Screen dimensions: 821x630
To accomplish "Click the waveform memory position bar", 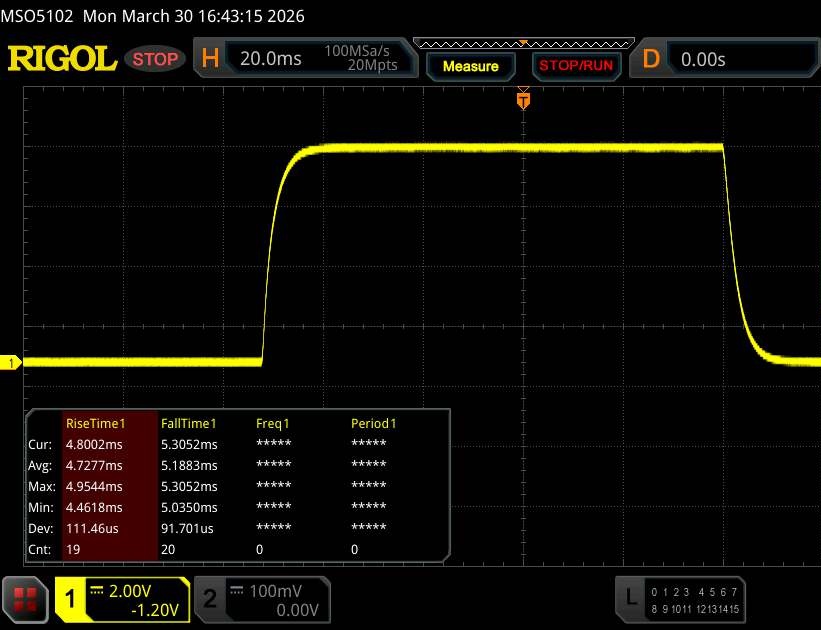I will [522, 43].
